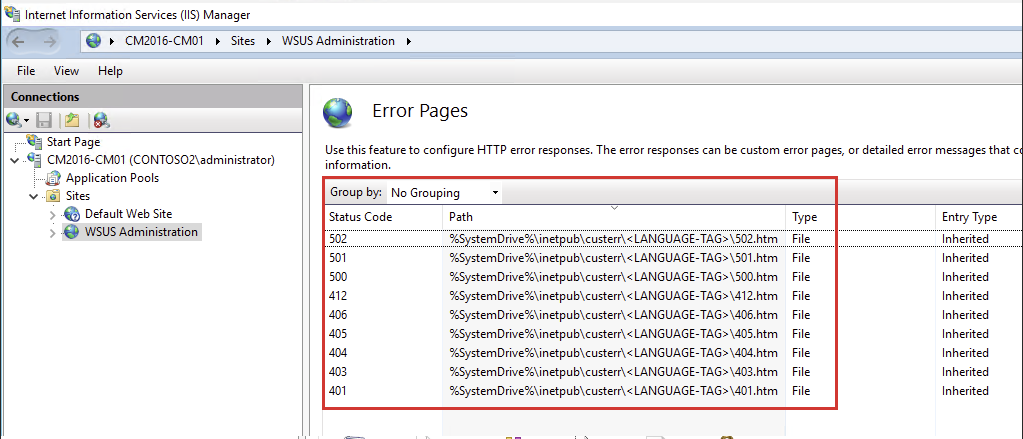Click the Sites folder icon in tree
1023x439 pixels.
click(52, 196)
